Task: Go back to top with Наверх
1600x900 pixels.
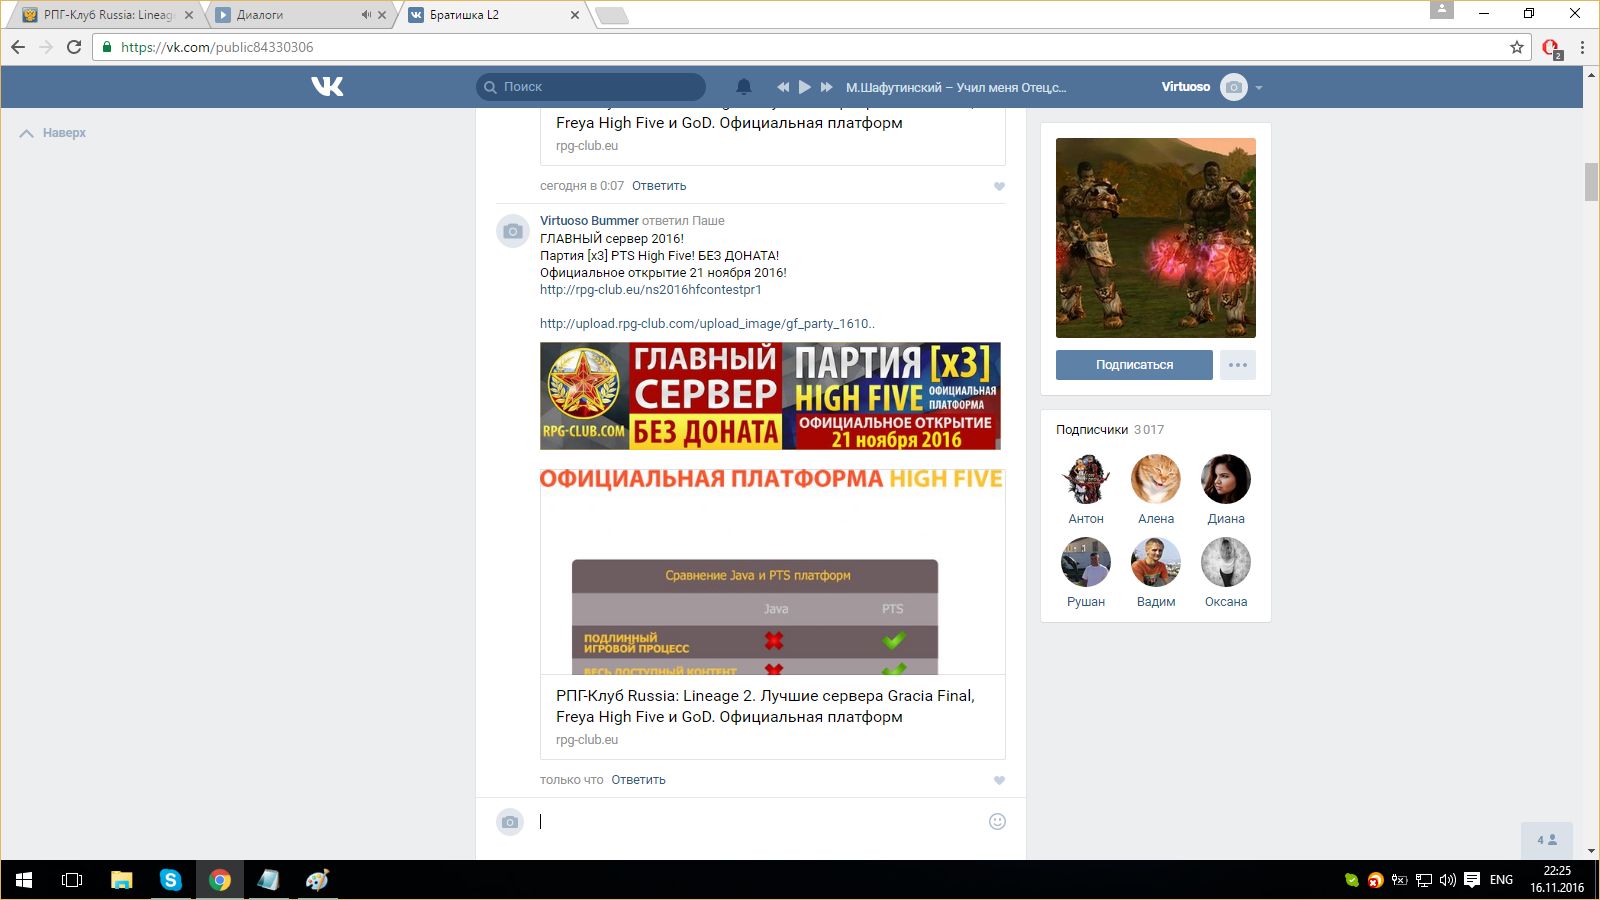Action: [x=53, y=133]
